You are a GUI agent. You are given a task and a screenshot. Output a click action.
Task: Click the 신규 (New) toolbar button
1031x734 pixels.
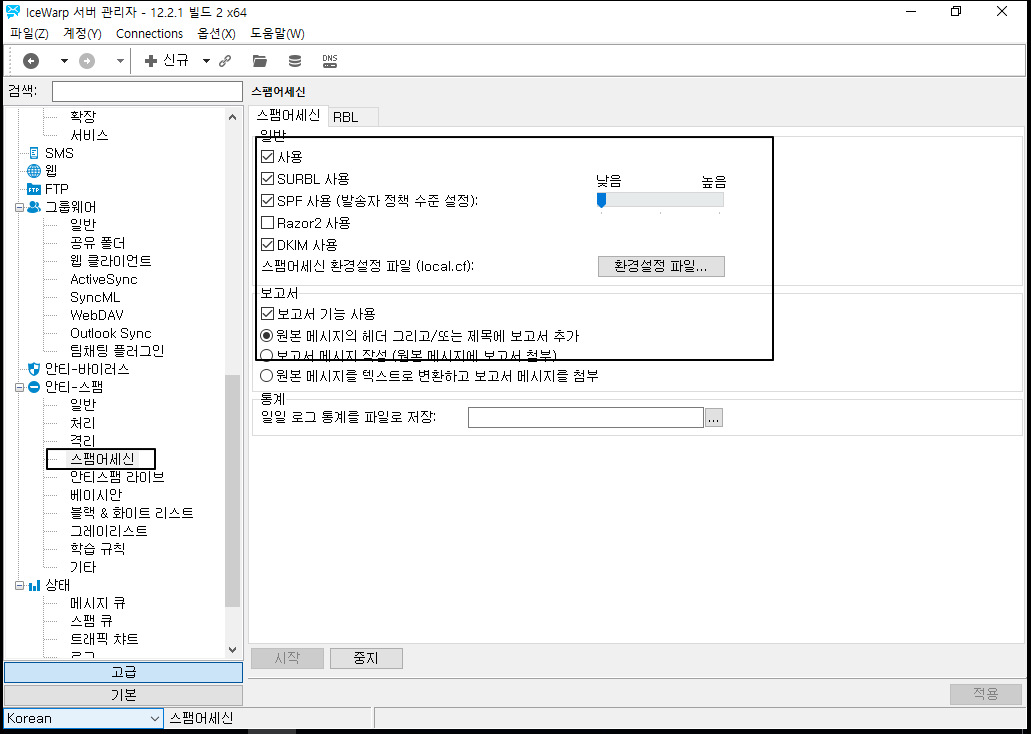(x=167, y=61)
